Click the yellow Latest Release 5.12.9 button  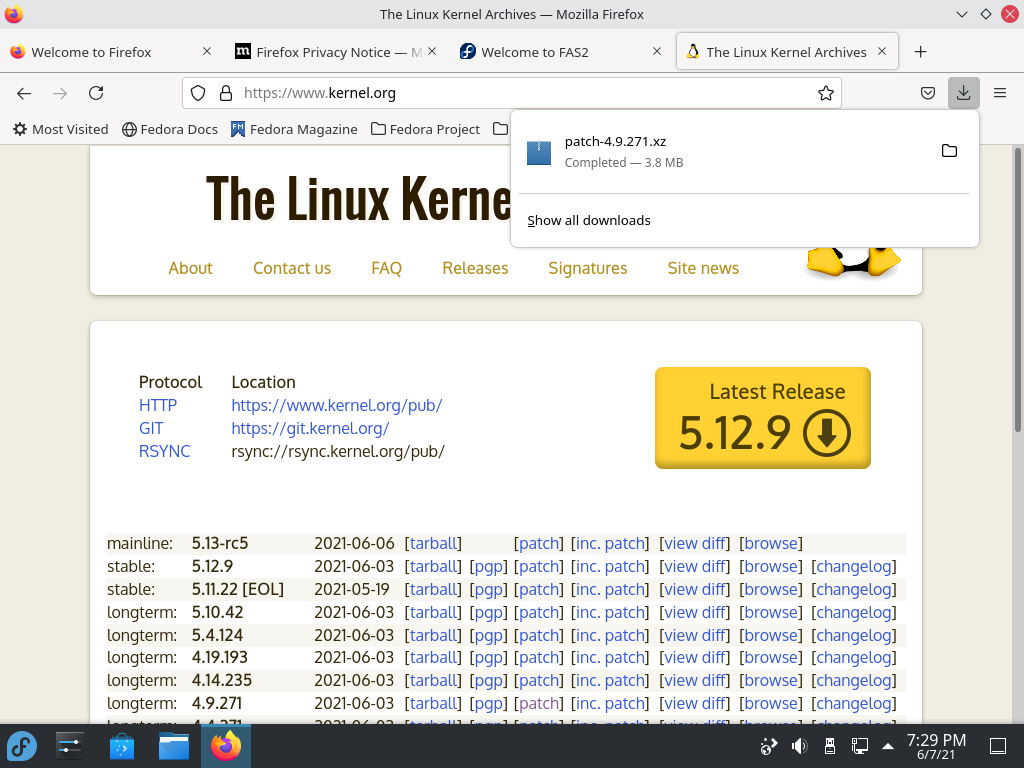tap(763, 418)
